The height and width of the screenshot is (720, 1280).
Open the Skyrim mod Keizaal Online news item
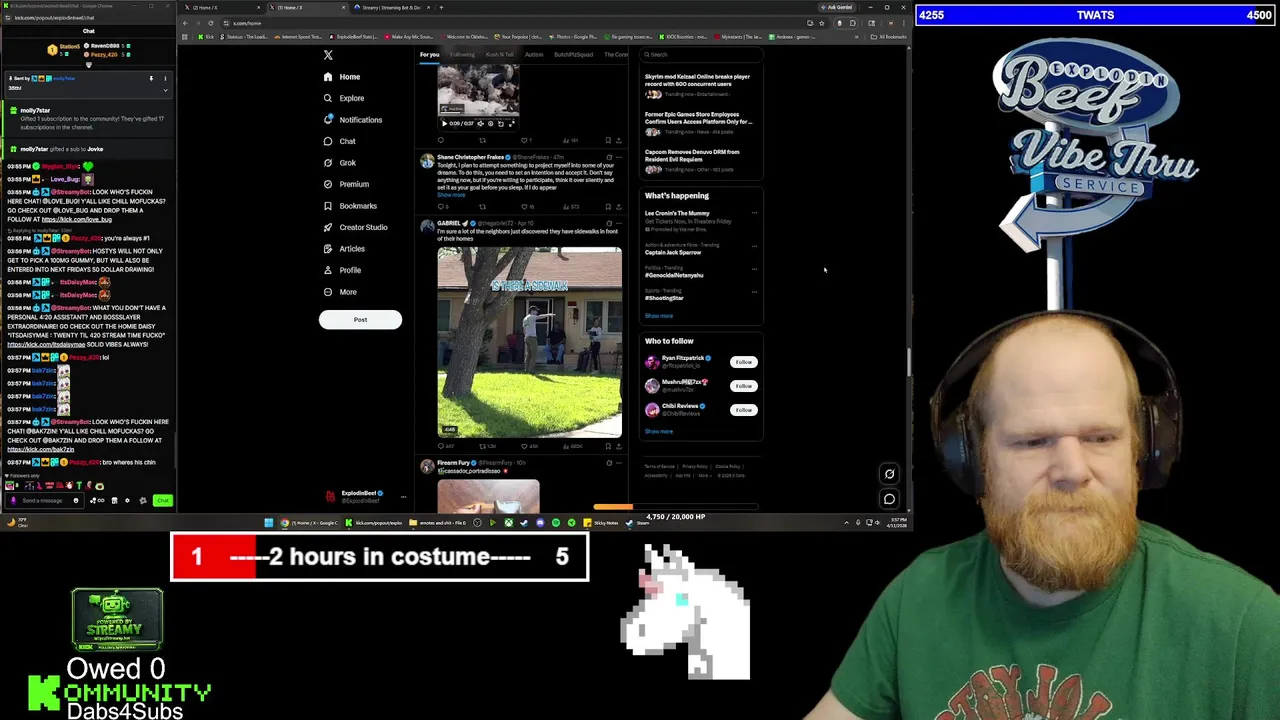point(698,85)
